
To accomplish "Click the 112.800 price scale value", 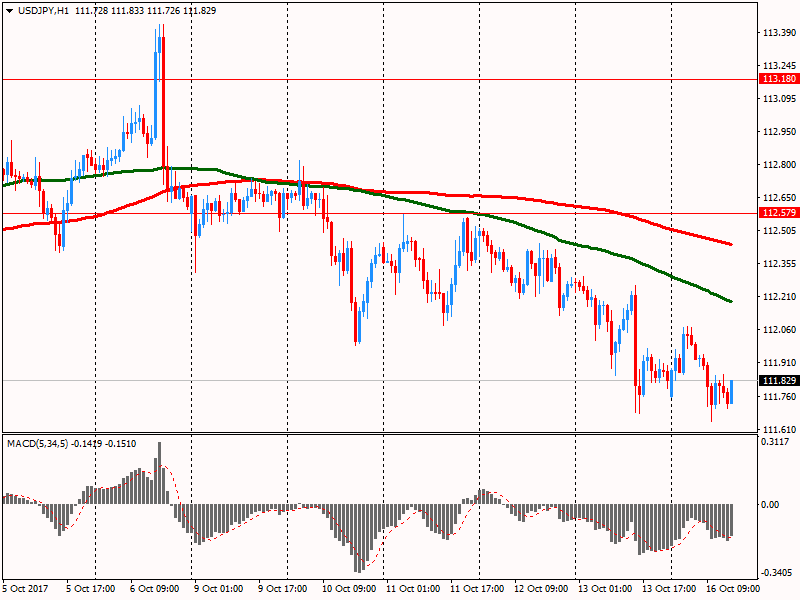I will pos(779,165).
